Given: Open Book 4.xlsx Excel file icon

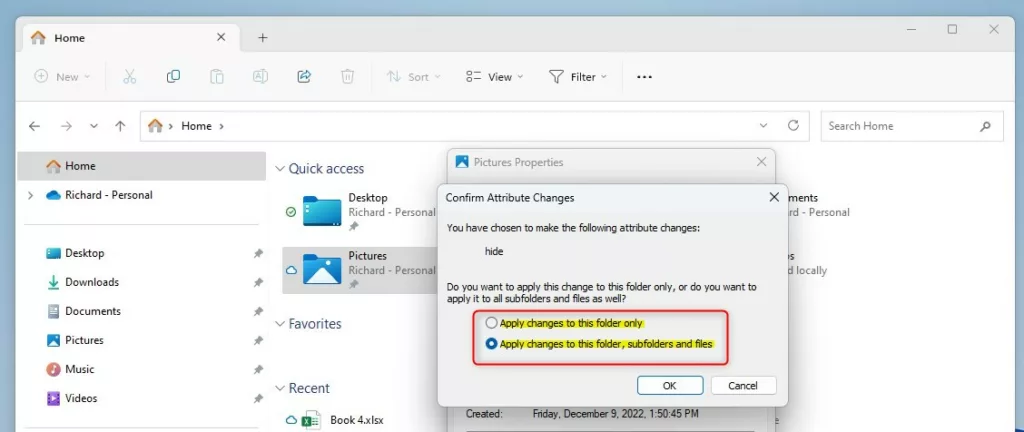Looking at the screenshot, I should (x=311, y=420).
